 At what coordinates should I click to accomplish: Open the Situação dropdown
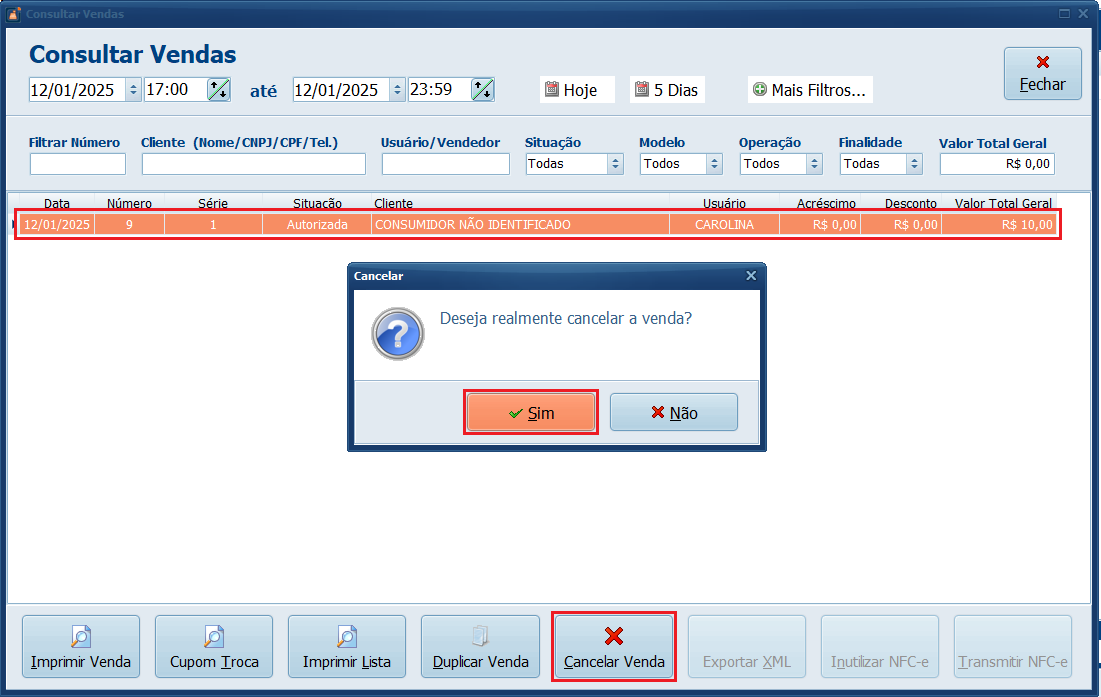coord(617,163)
